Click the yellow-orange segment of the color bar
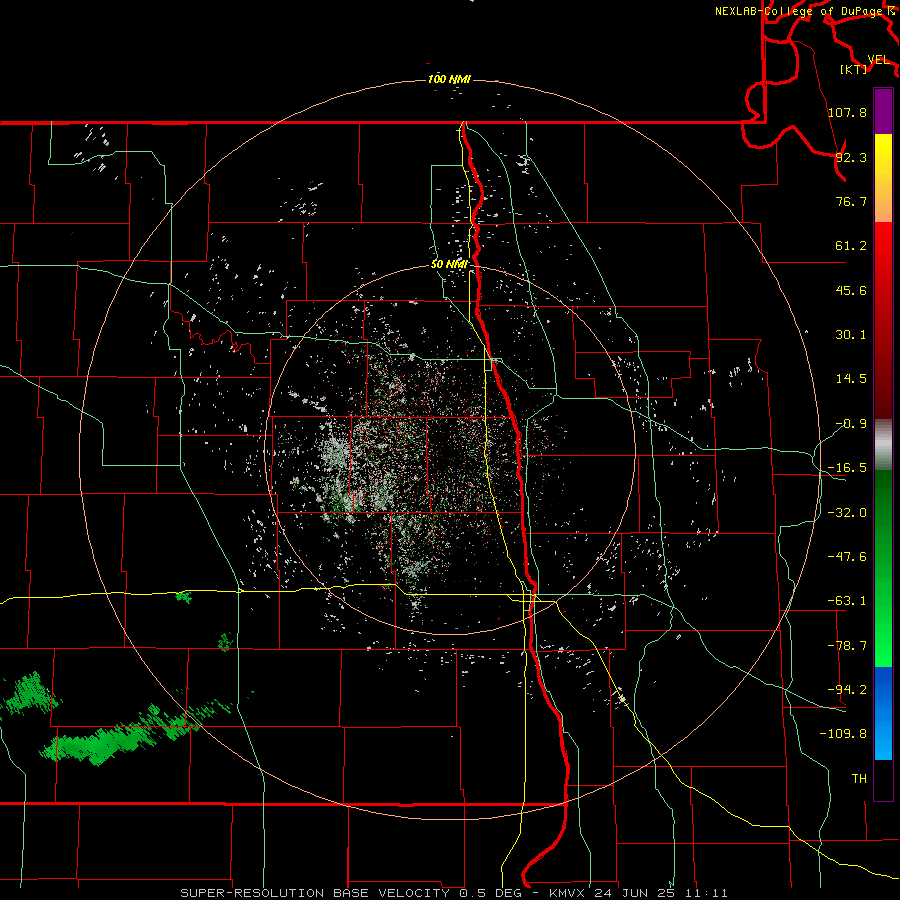Viewport: 900px width, 900px height. pyautogui.click(x=883, y=178)
